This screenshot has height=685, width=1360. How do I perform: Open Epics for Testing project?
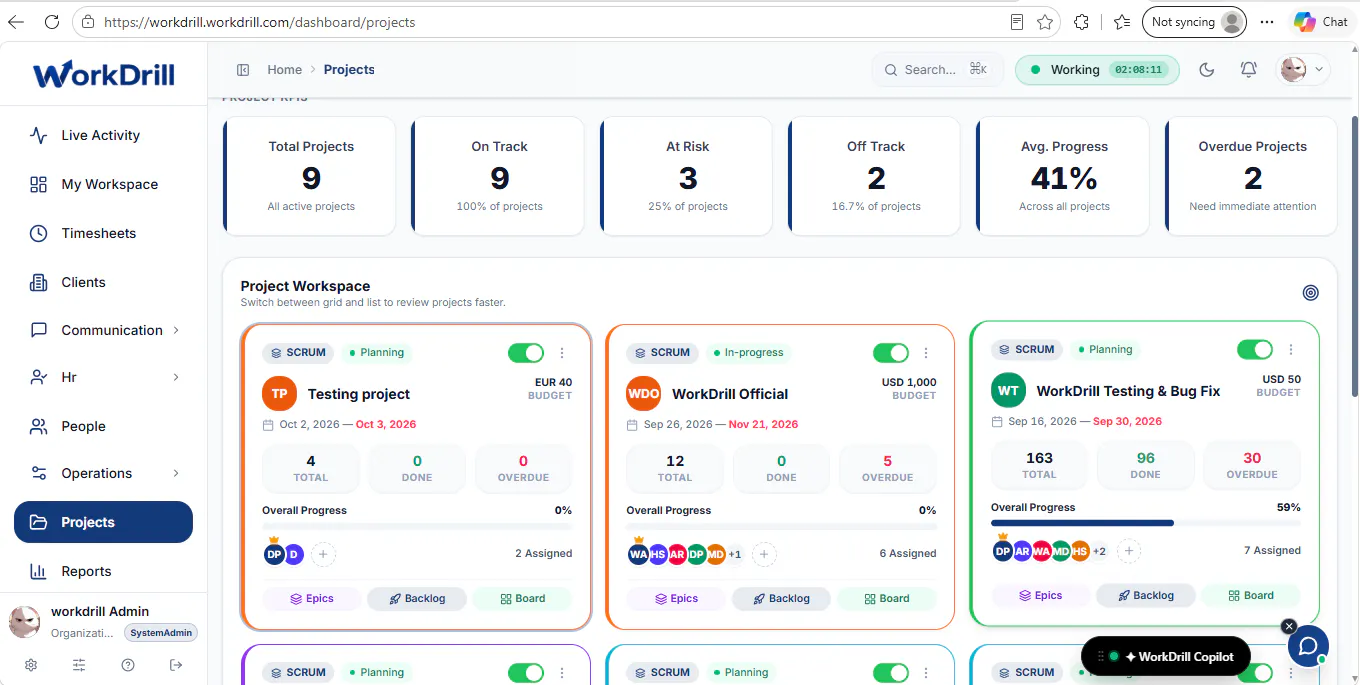(312, 599)
